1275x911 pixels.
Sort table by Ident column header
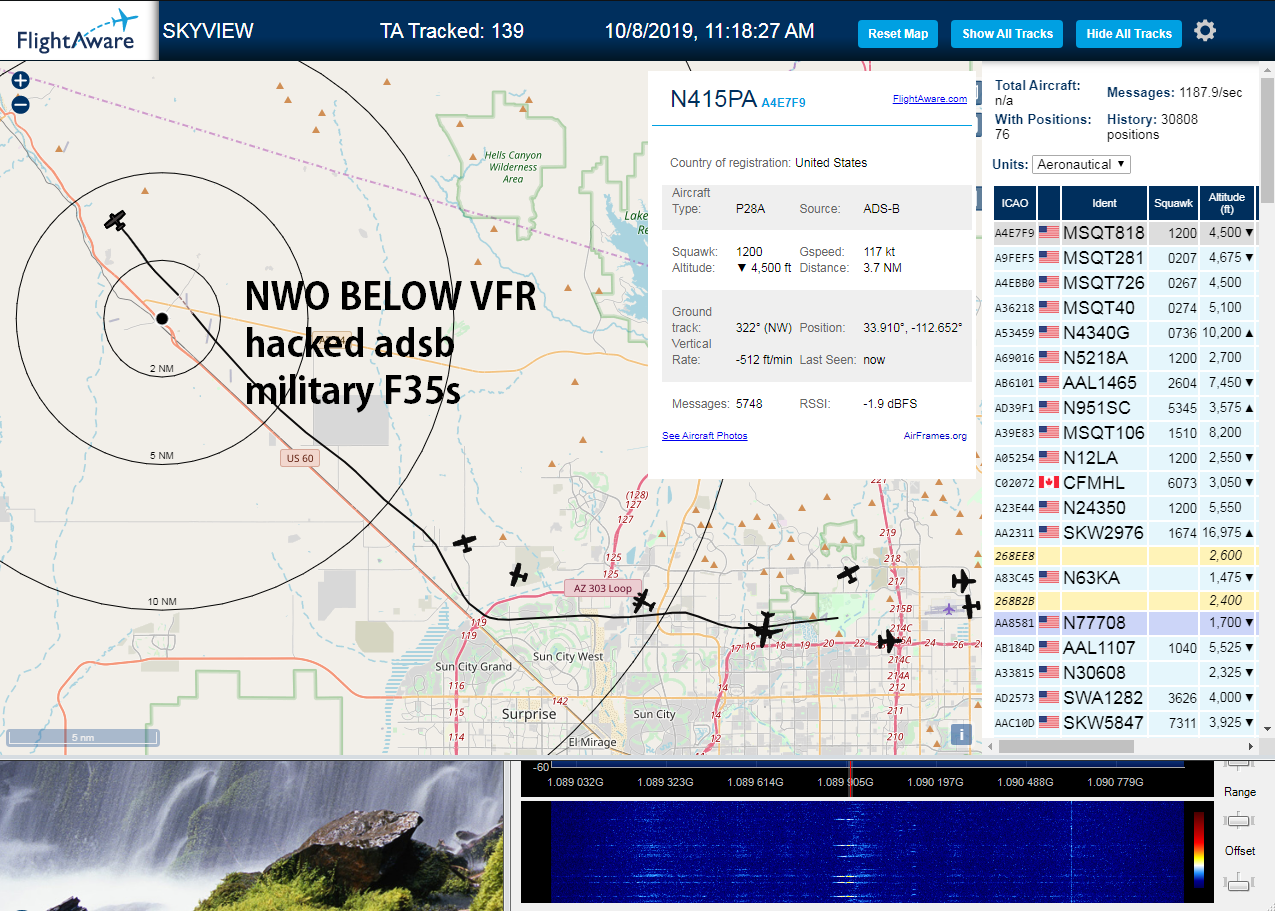(x=1104, y=203)
